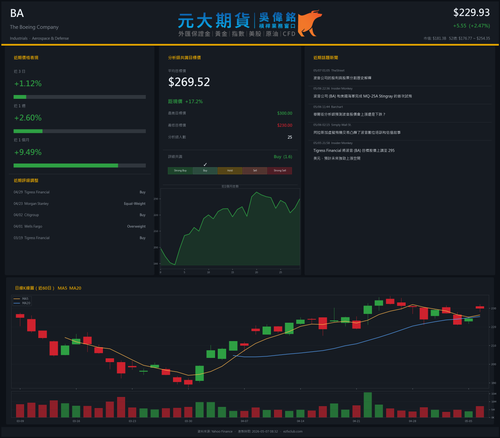Viewport: 500px width, 438px height.
Task: Click the 04/02 Citigroup rating row
Action: click(80, 215)
